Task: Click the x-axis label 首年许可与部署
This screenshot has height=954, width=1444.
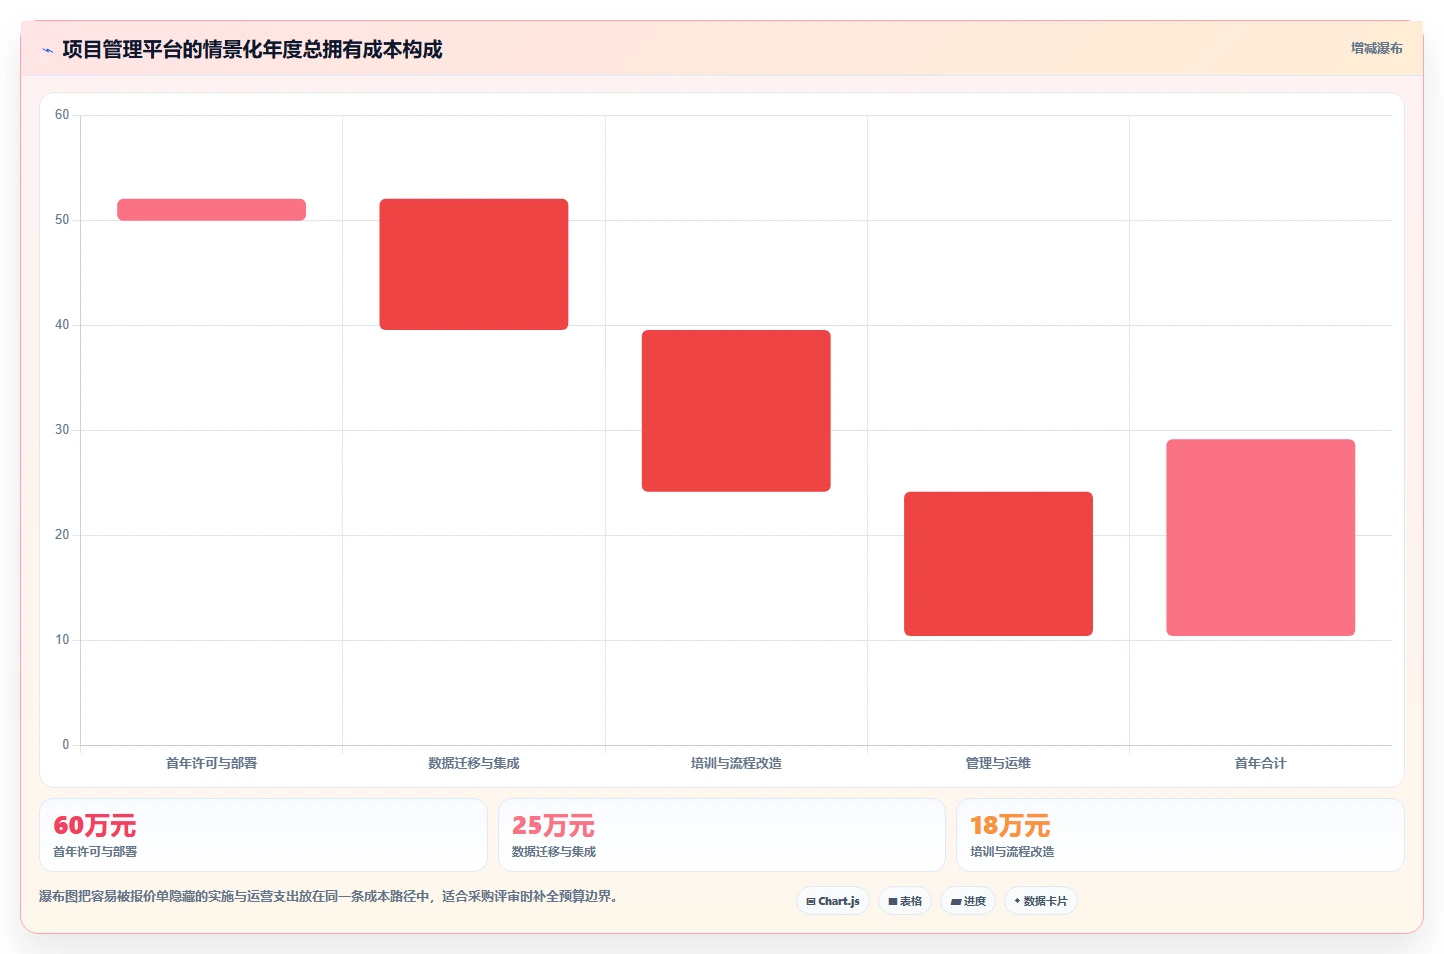Action: (212, 763)
